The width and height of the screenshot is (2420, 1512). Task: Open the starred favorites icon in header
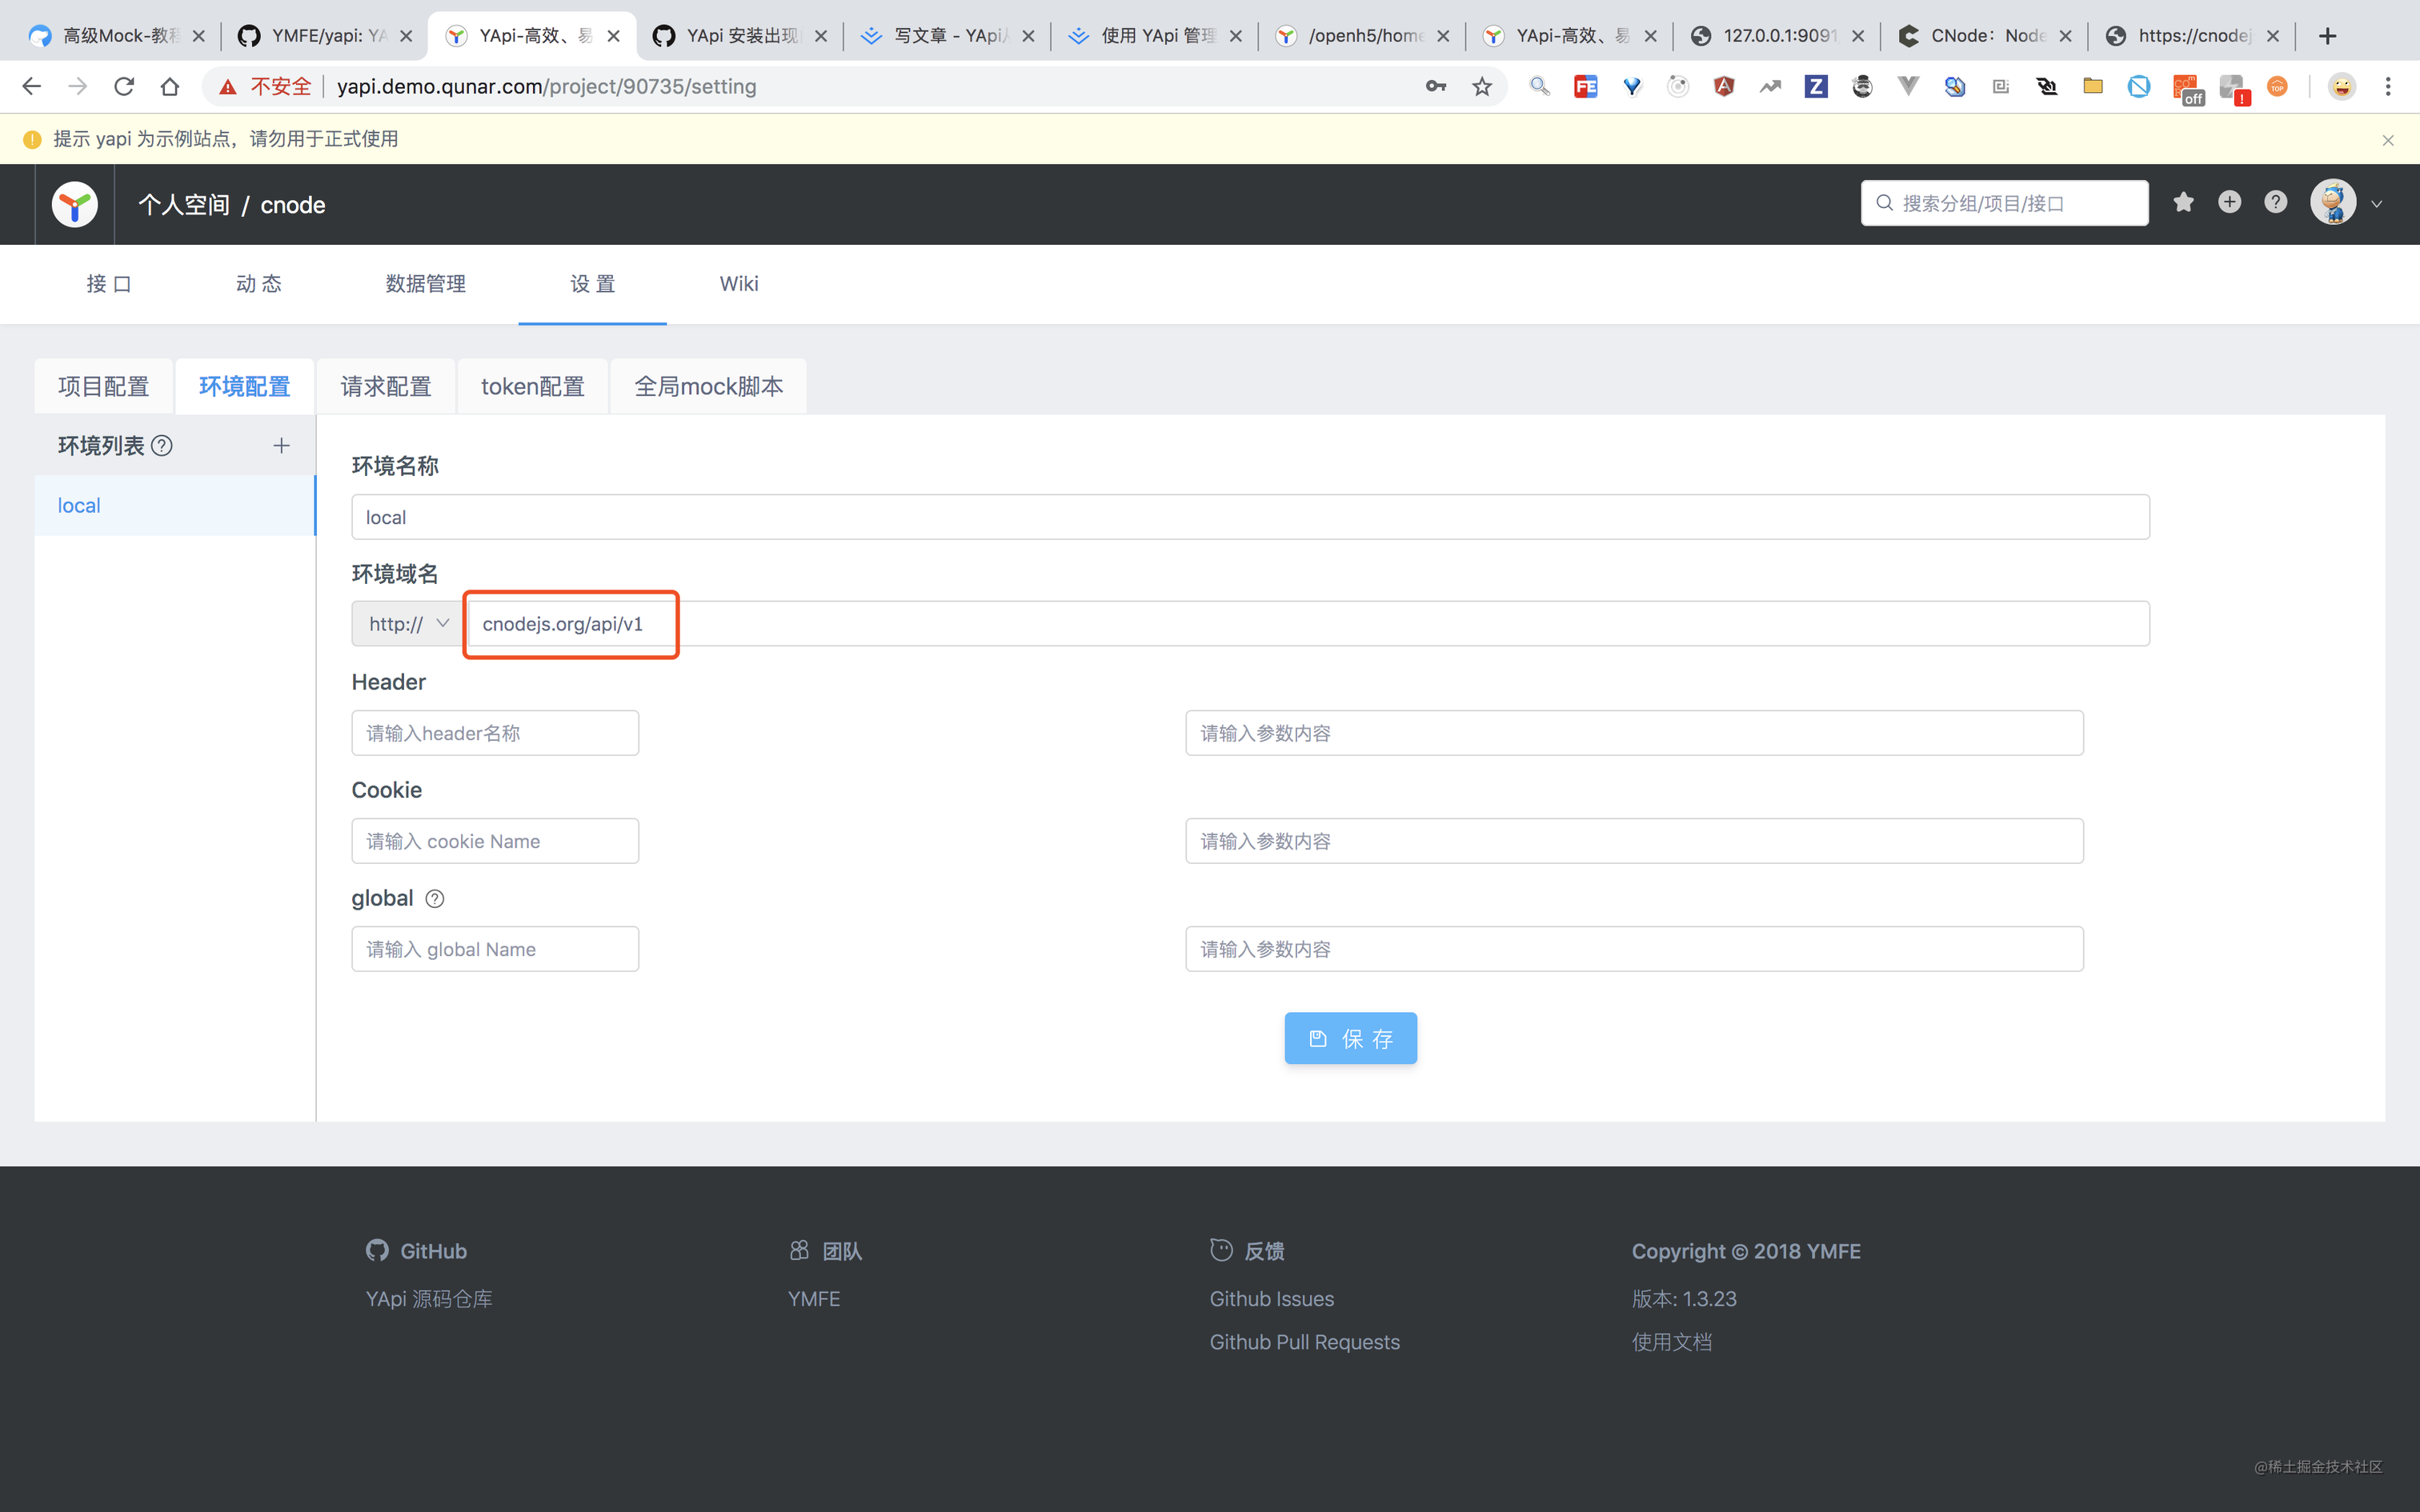2184,203
